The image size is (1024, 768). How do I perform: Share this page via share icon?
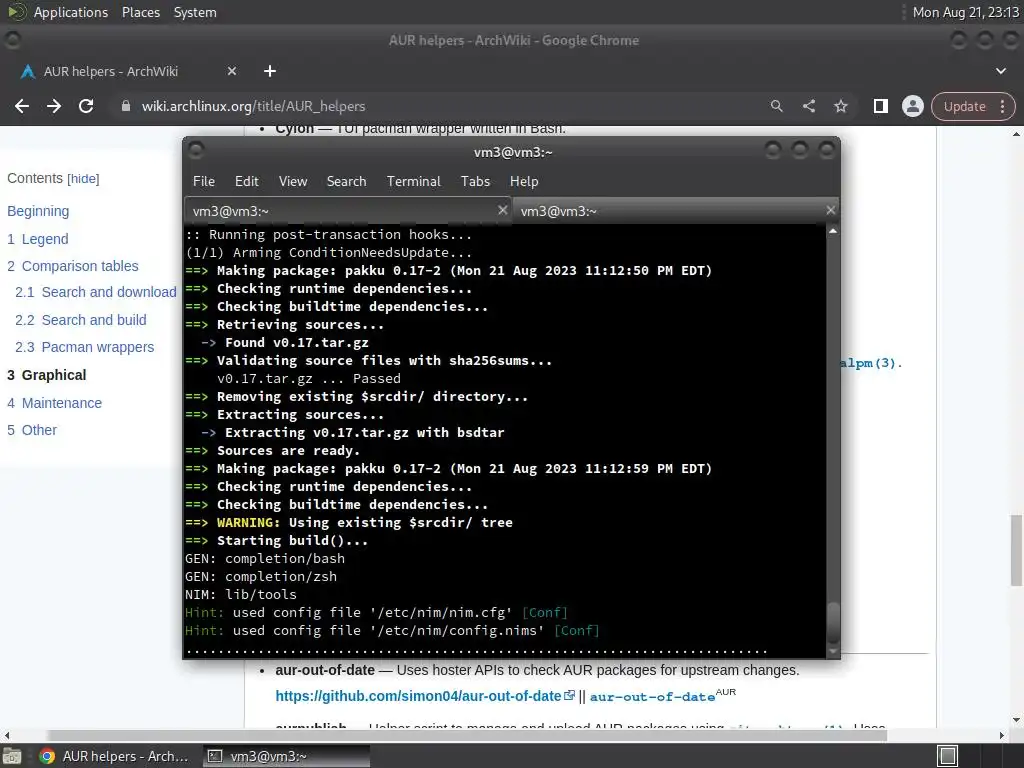(808, 106)
